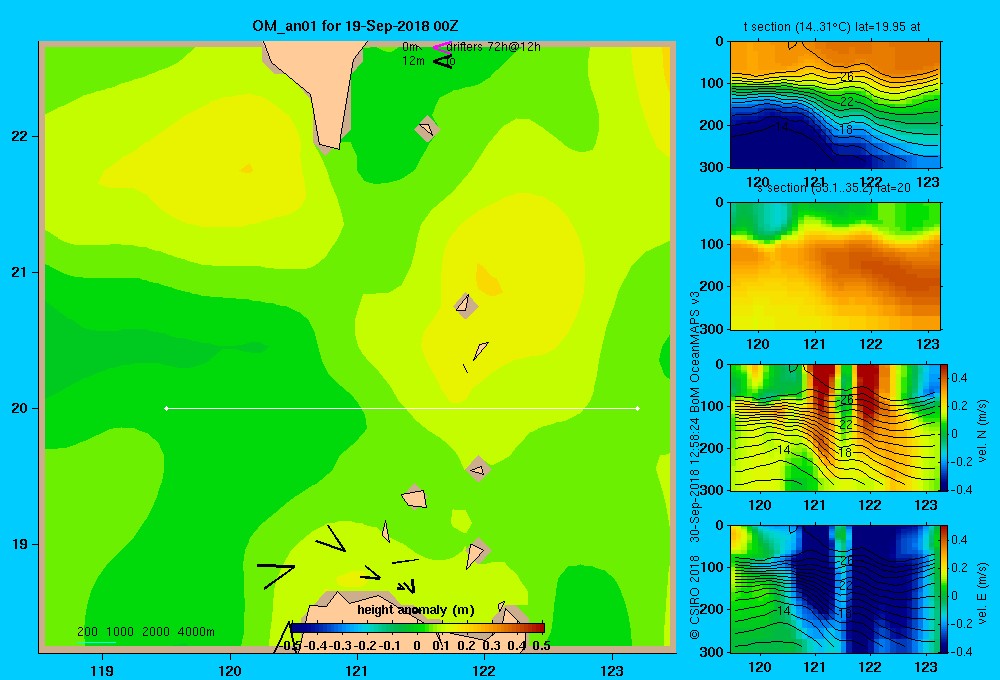
Task: Click the 'vel. E (m/s)' axis label
Action: pyautogui.click(x=983, y=593)
